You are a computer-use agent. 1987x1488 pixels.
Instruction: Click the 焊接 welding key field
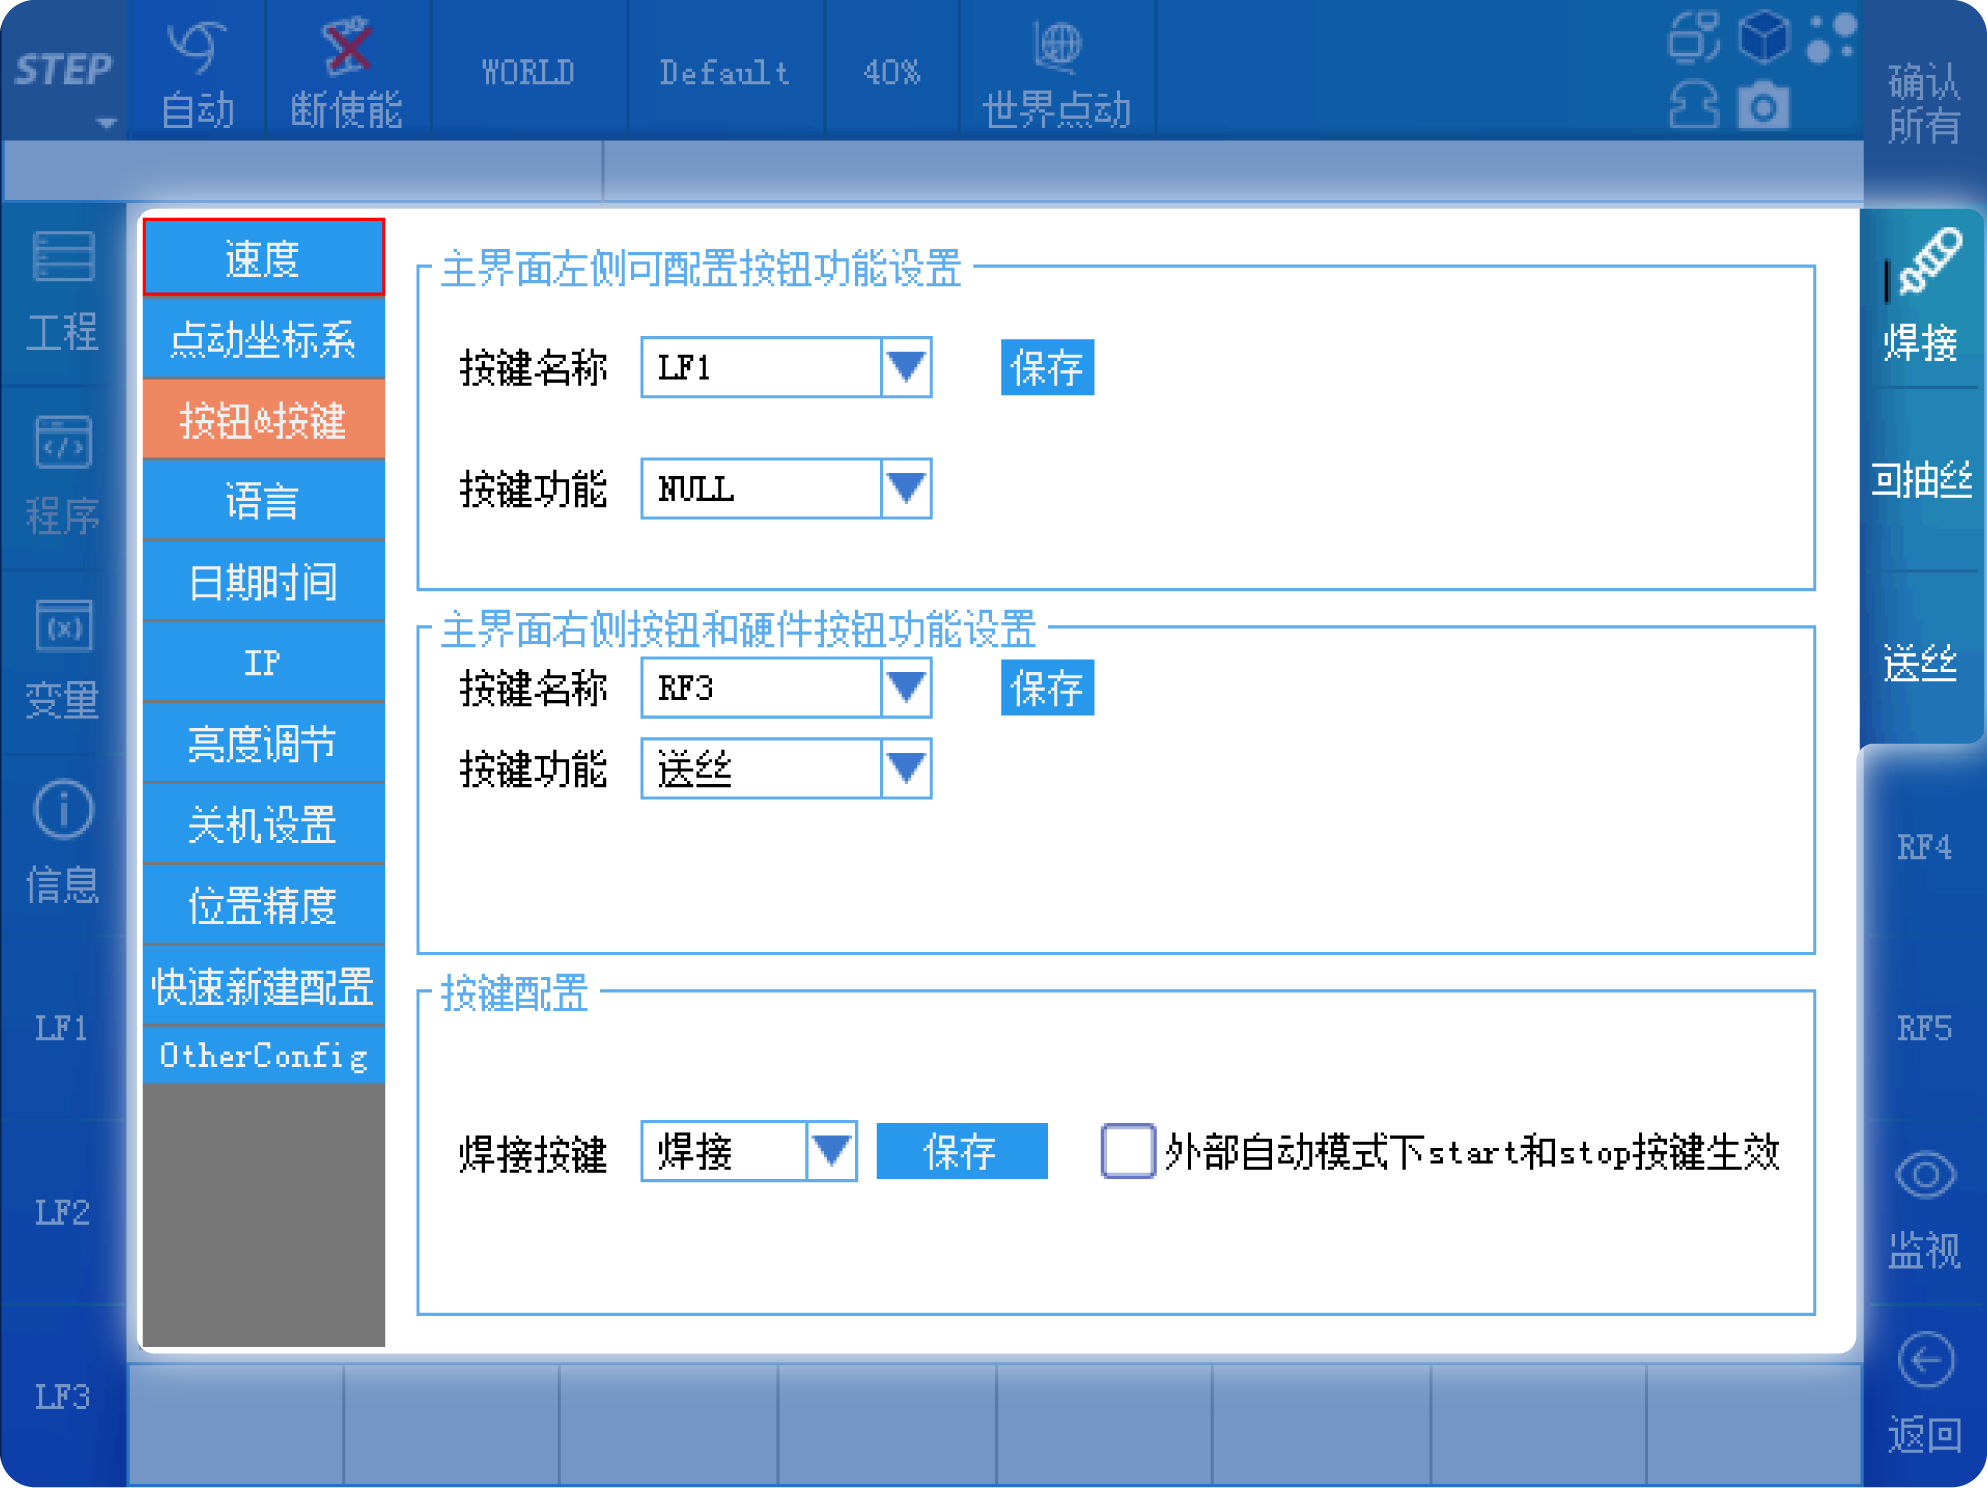tap(724, 1151)
